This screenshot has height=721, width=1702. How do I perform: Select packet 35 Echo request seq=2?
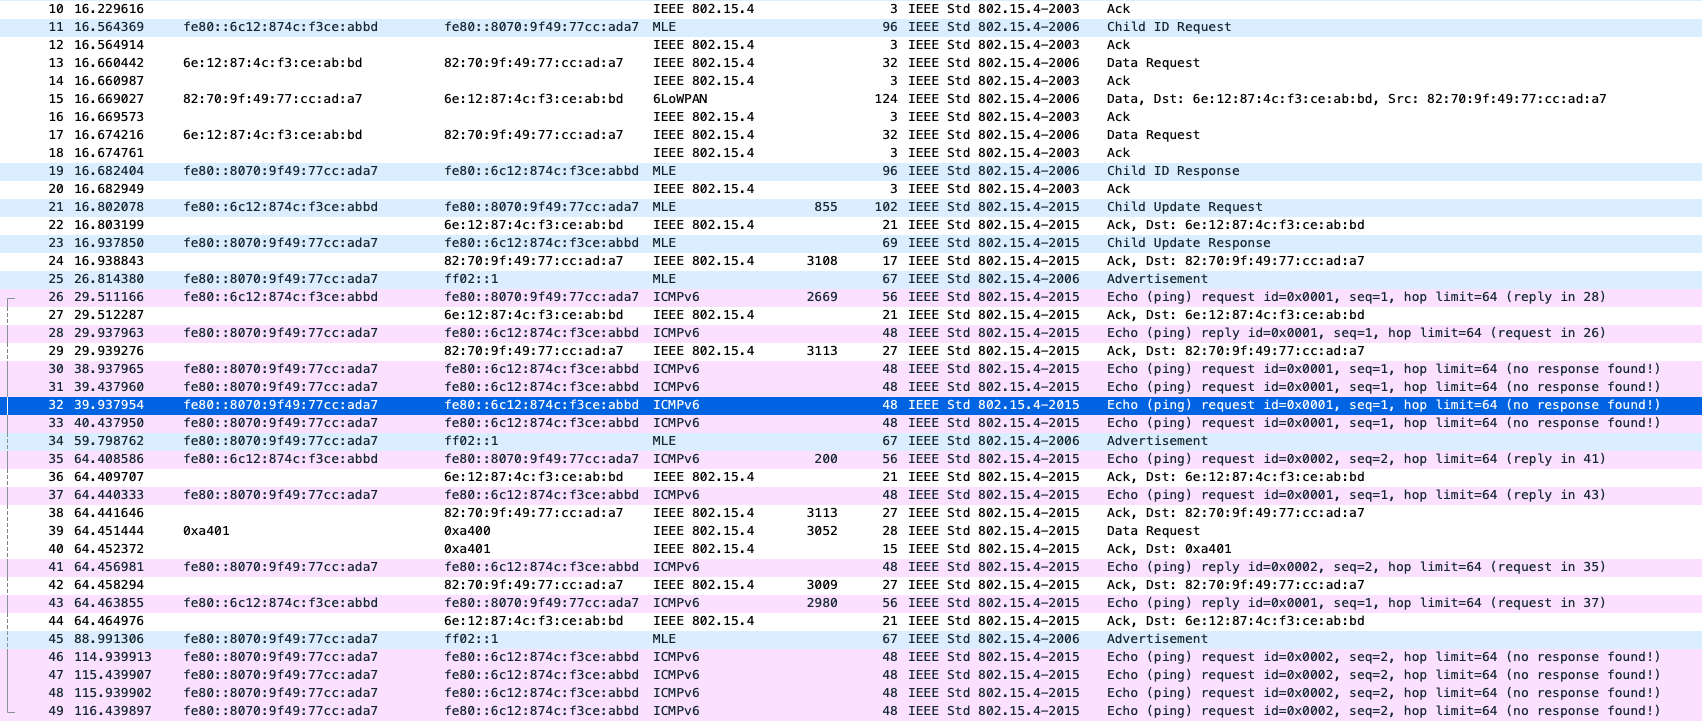(x=851, y=459)
